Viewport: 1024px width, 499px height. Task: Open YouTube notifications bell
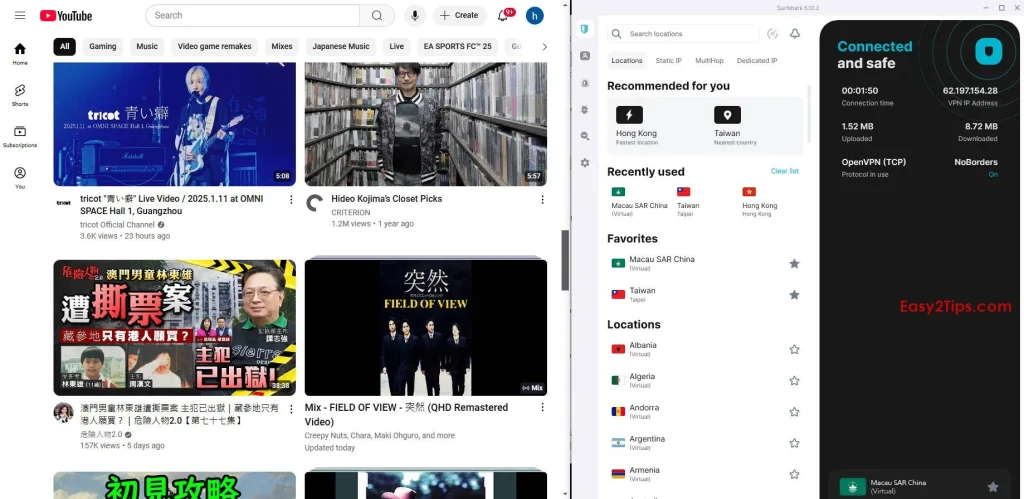coord(503,15)
